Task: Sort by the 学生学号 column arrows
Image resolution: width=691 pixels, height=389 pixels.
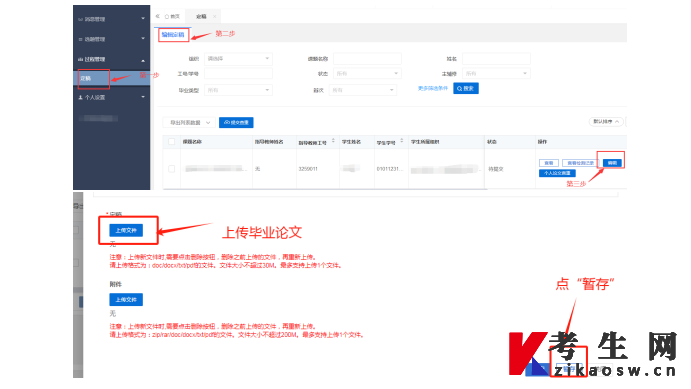Action: 401,141
